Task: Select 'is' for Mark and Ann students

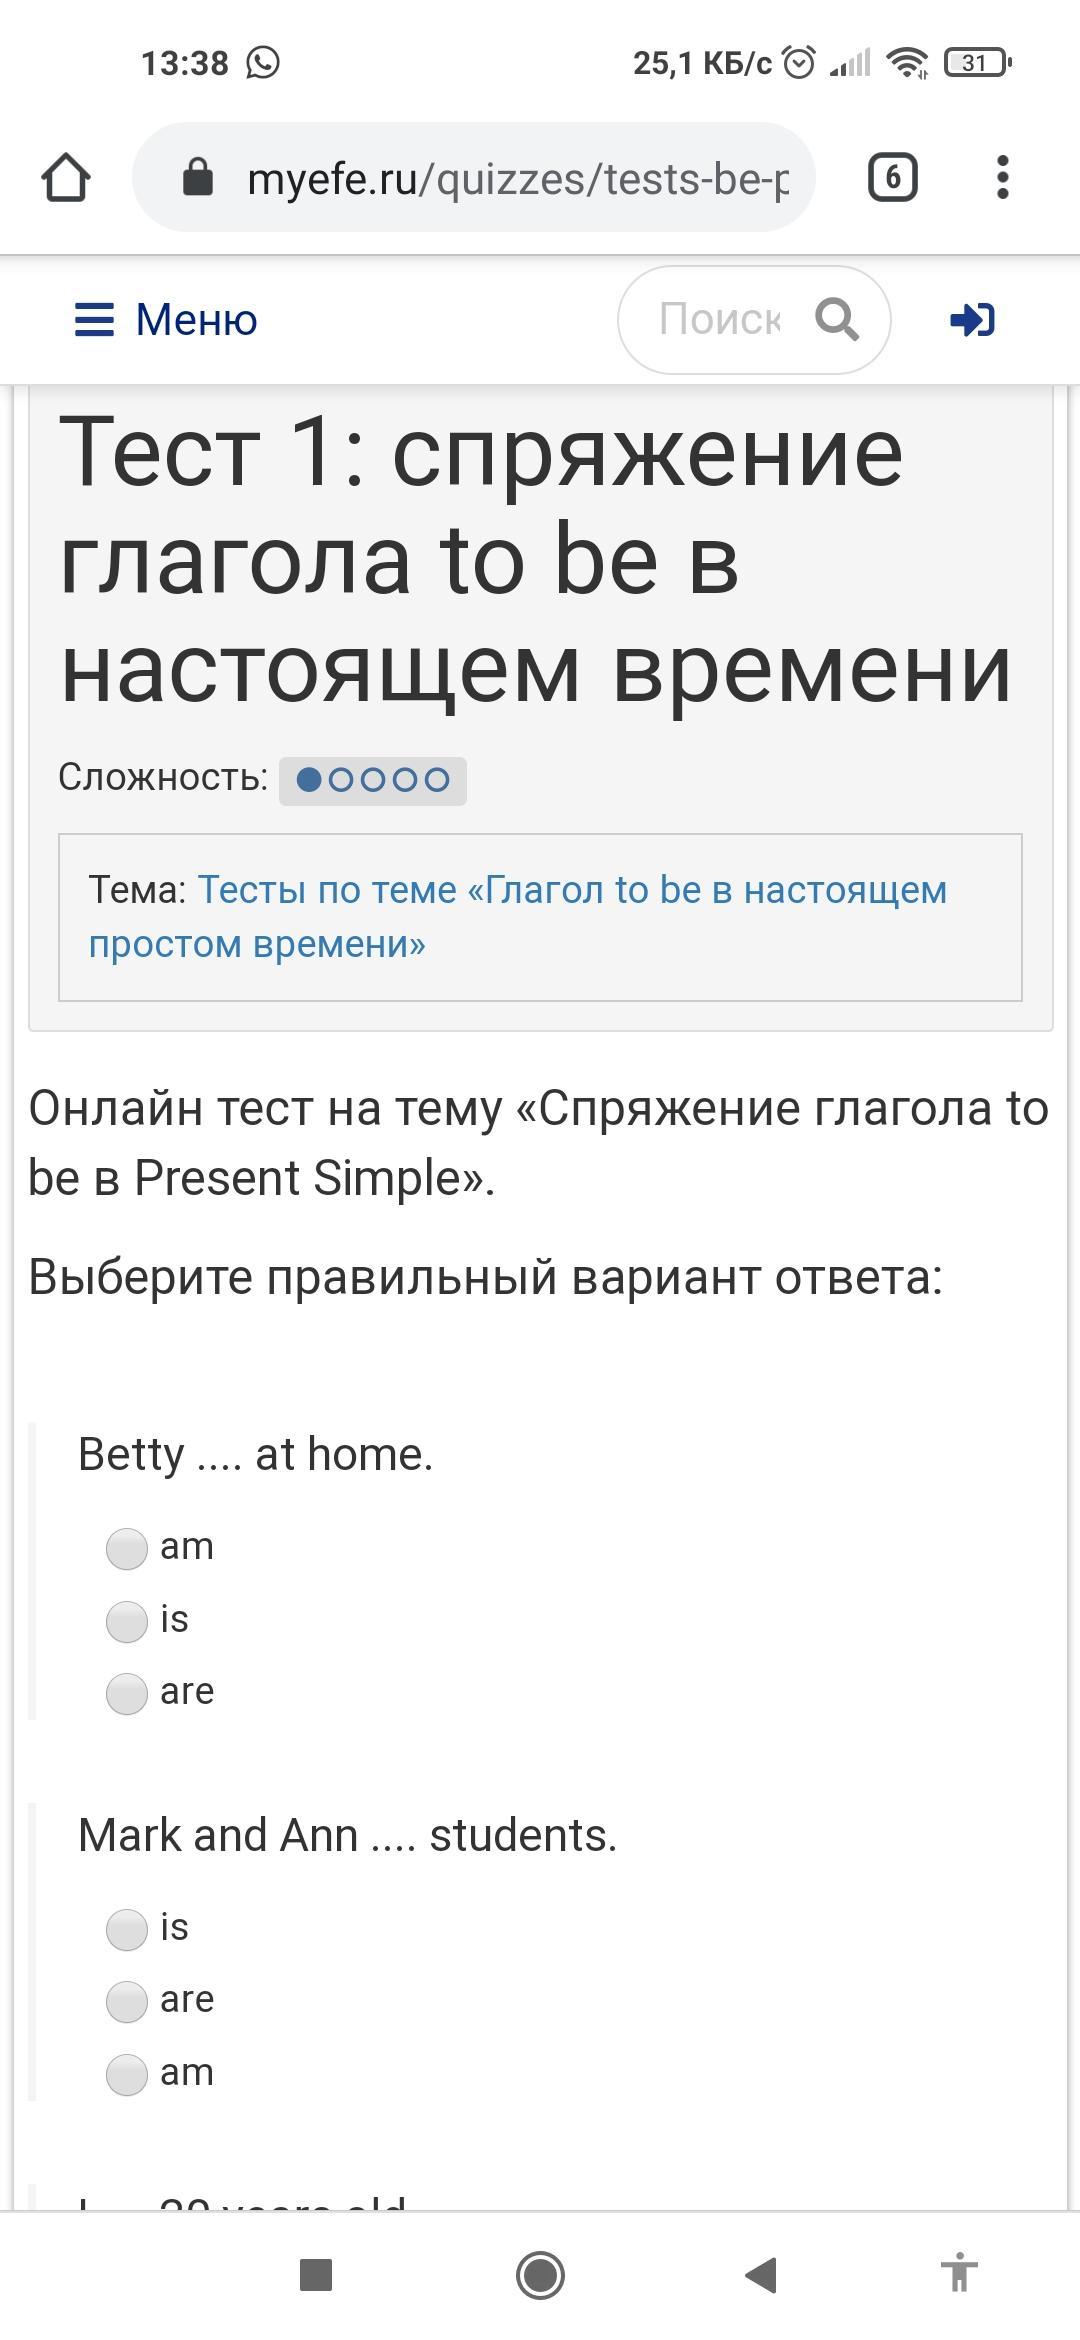Action: click(127, 1929)
